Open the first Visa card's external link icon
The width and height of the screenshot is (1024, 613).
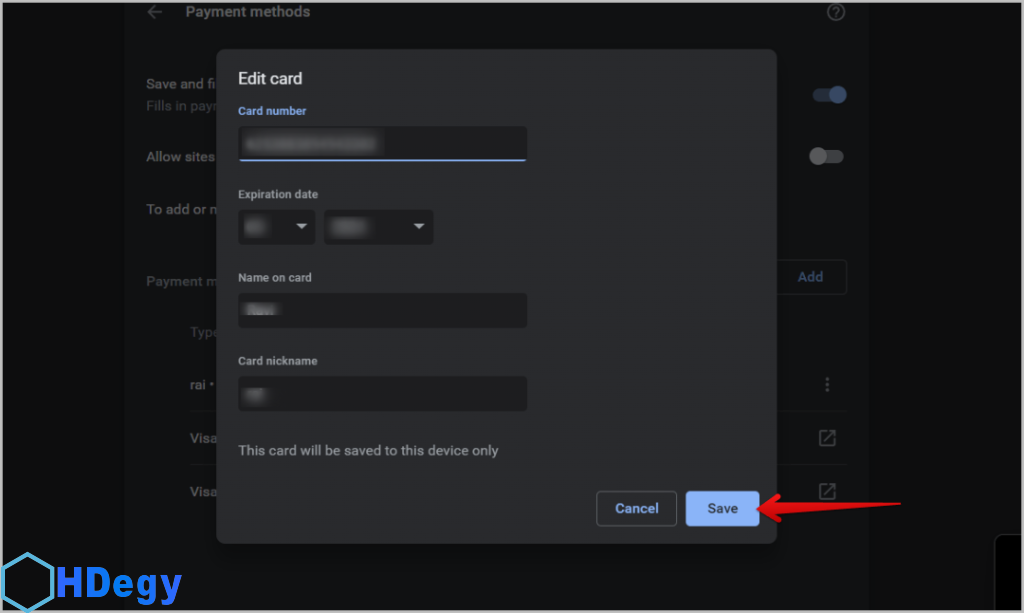pyautogui.click(x=827, y=438)
